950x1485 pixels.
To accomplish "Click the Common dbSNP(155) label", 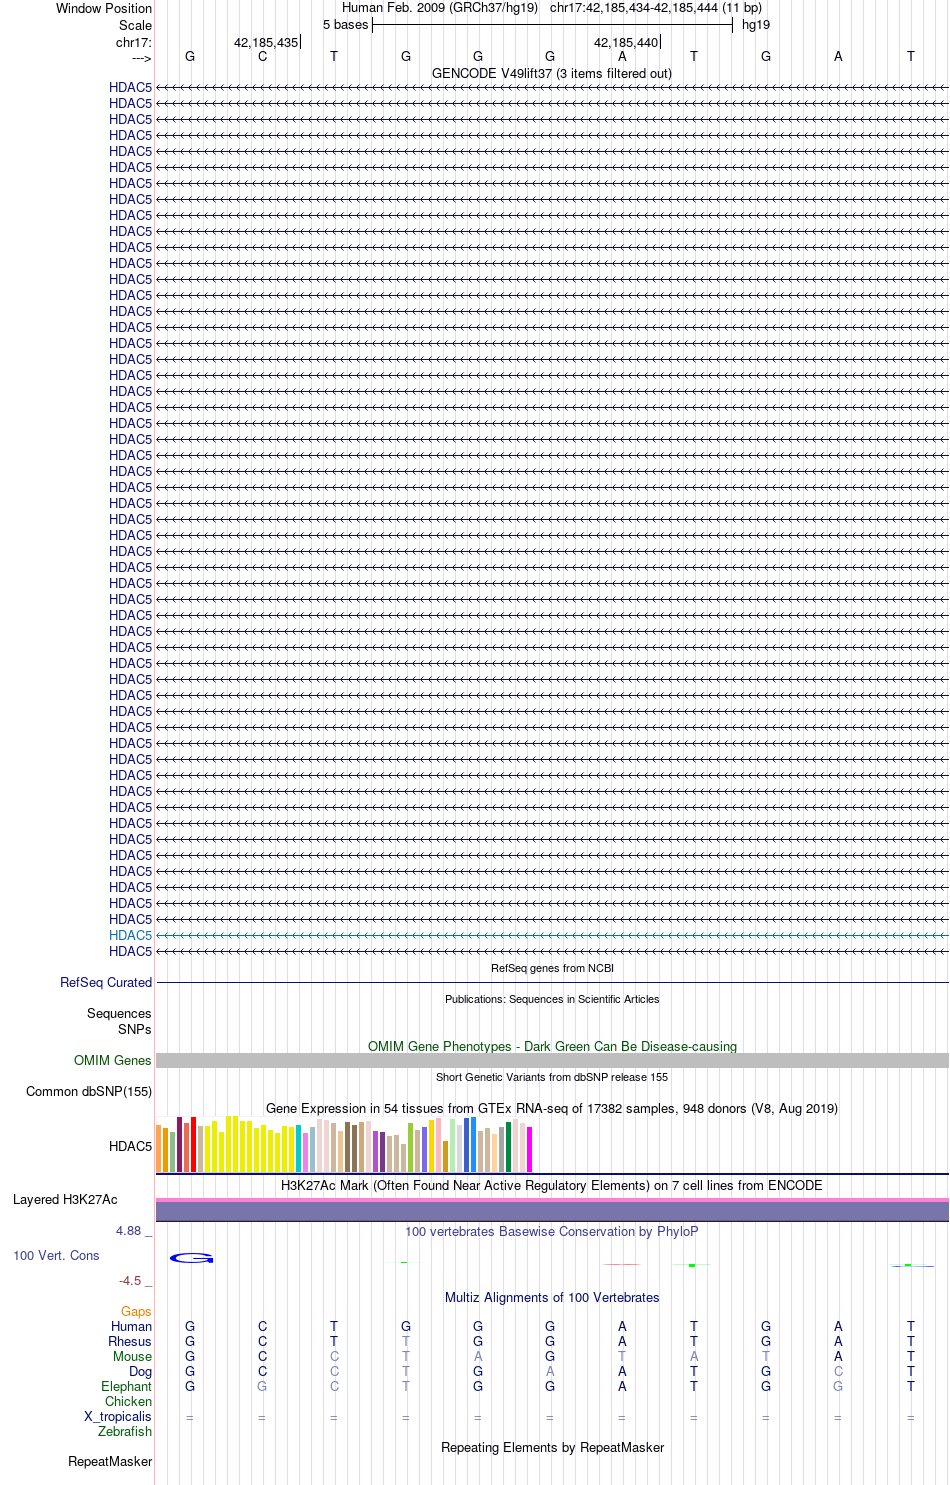I will click(89, 1091).
